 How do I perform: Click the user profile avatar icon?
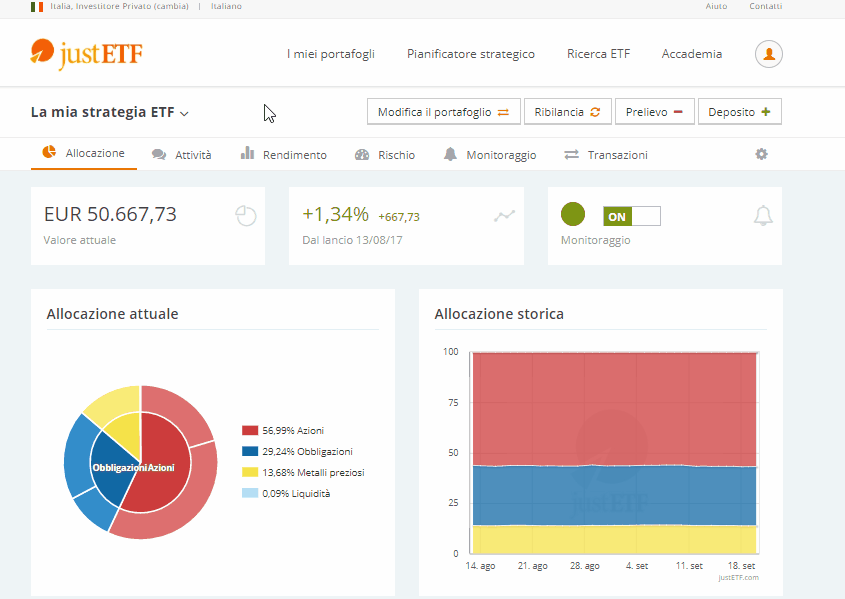click(768, 54)
